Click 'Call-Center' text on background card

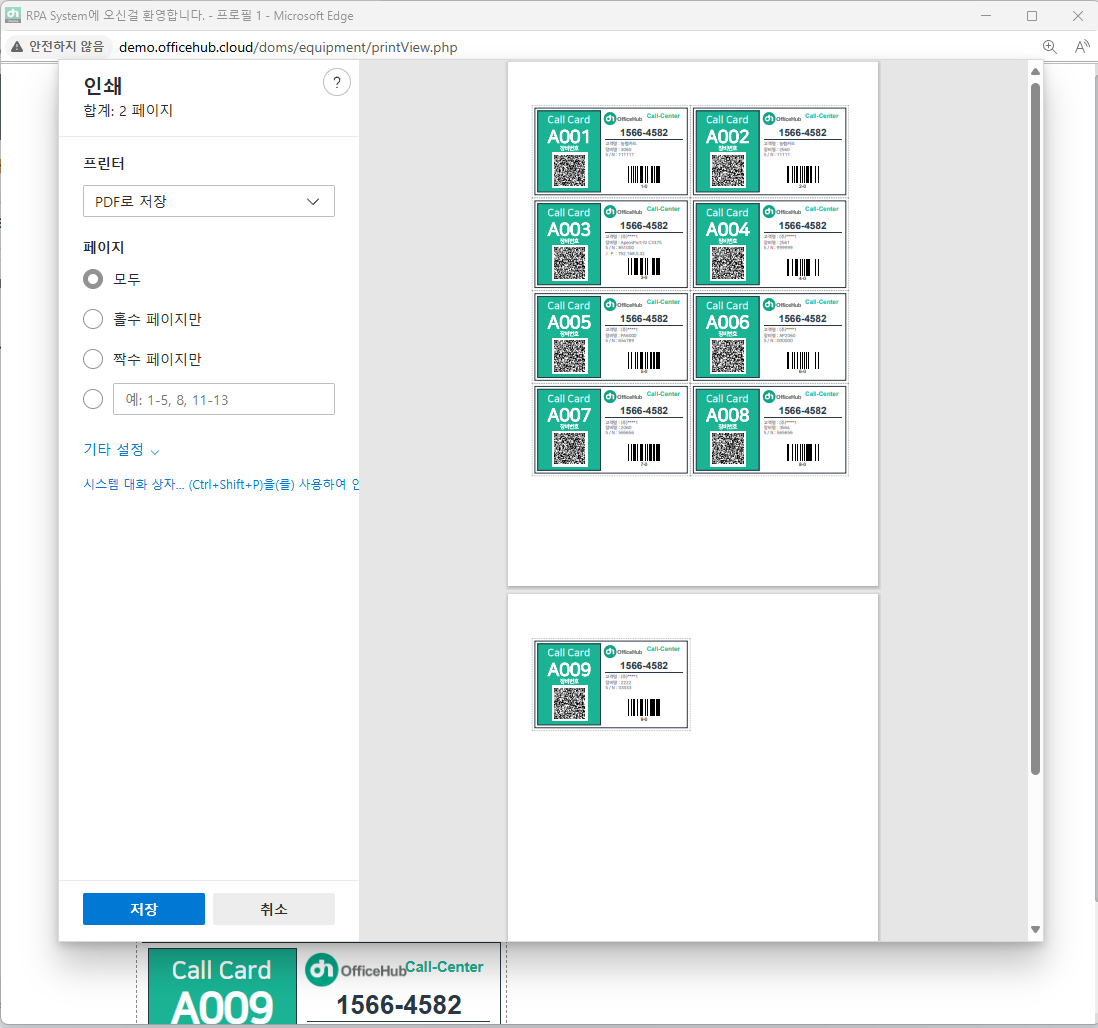click(x=445, y=967)
